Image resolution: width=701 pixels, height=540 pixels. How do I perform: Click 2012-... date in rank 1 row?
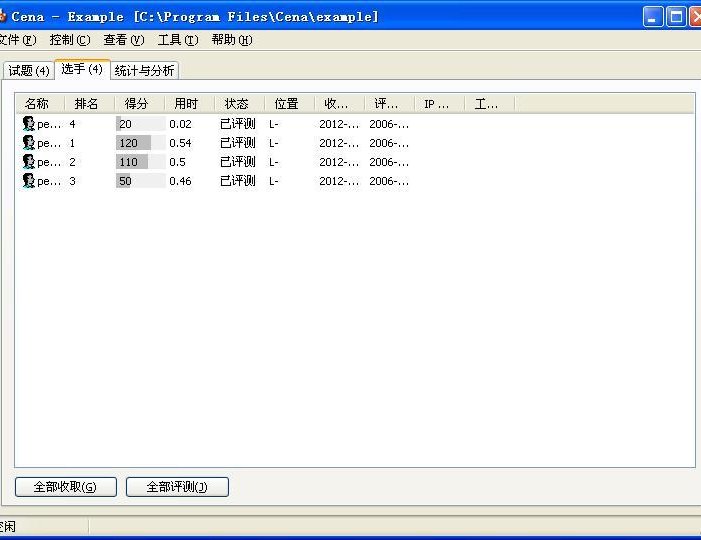339,143
